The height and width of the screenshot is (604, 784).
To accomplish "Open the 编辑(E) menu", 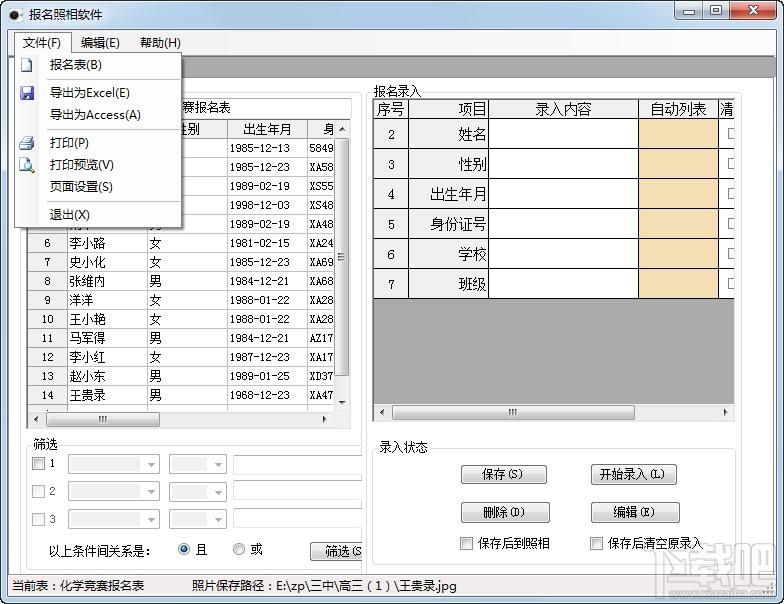I will [x=100, y=43].
